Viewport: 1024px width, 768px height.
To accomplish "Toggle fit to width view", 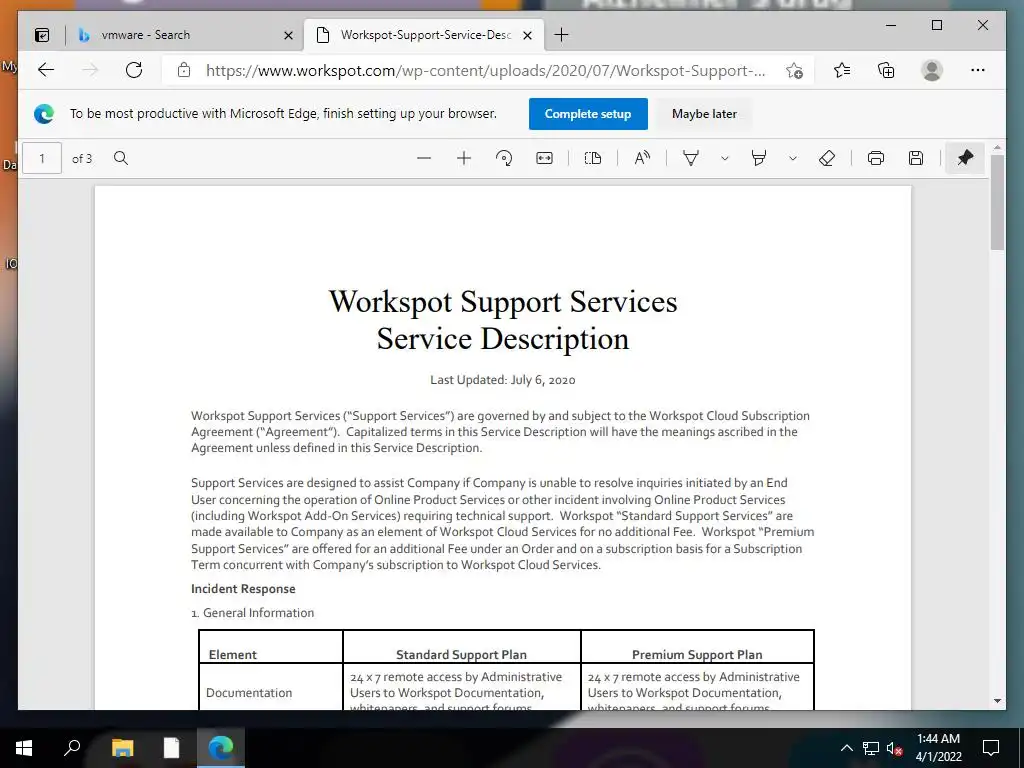I will tap(544, 158).
